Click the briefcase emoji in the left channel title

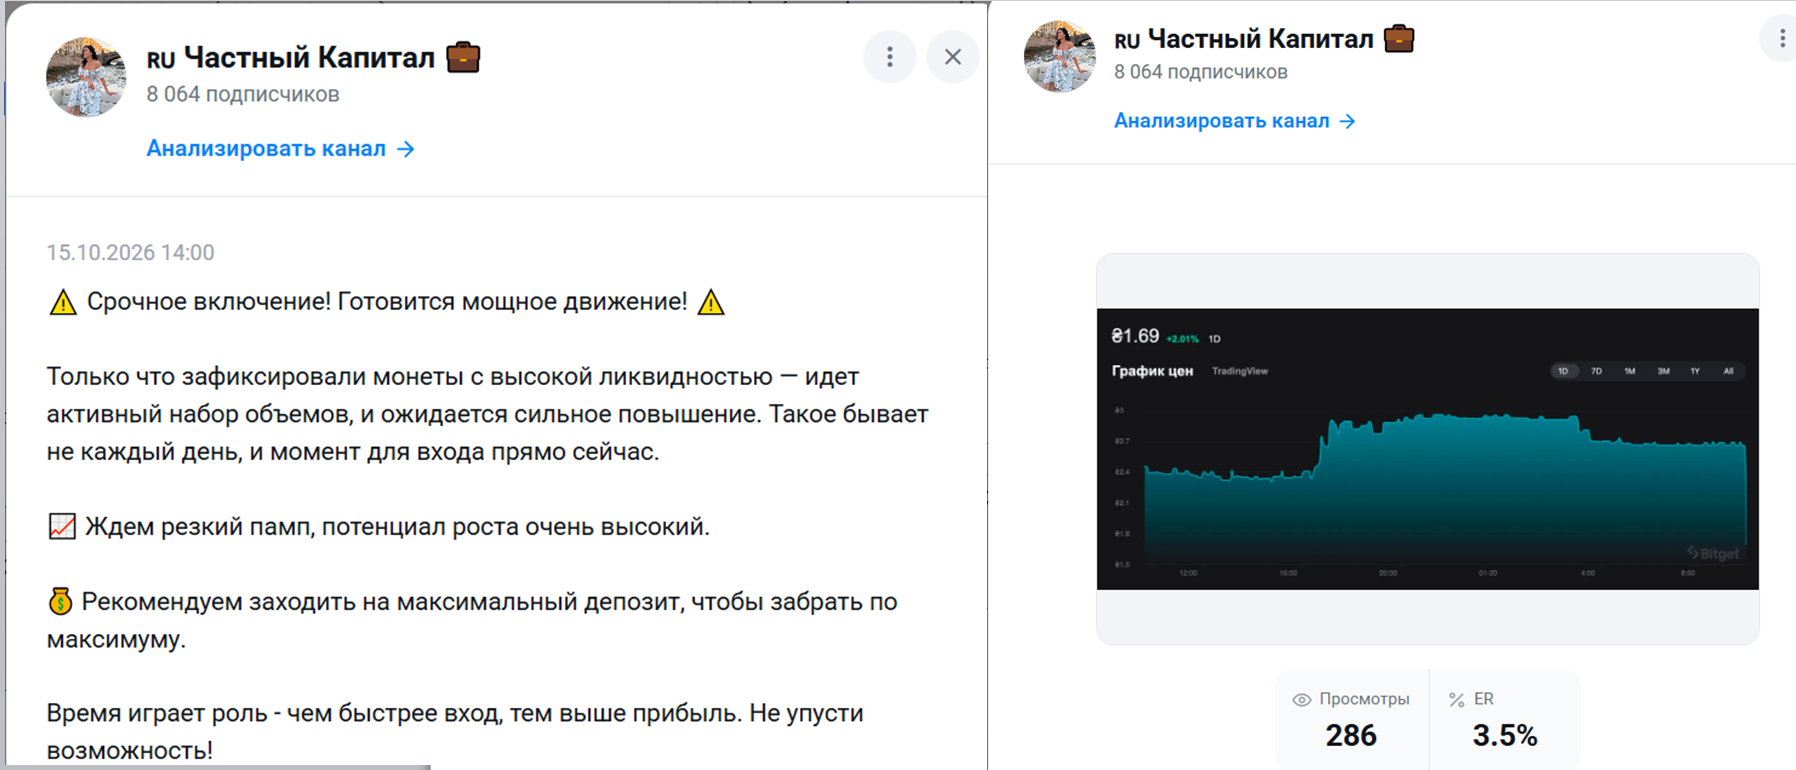click(x=463, y=57)
